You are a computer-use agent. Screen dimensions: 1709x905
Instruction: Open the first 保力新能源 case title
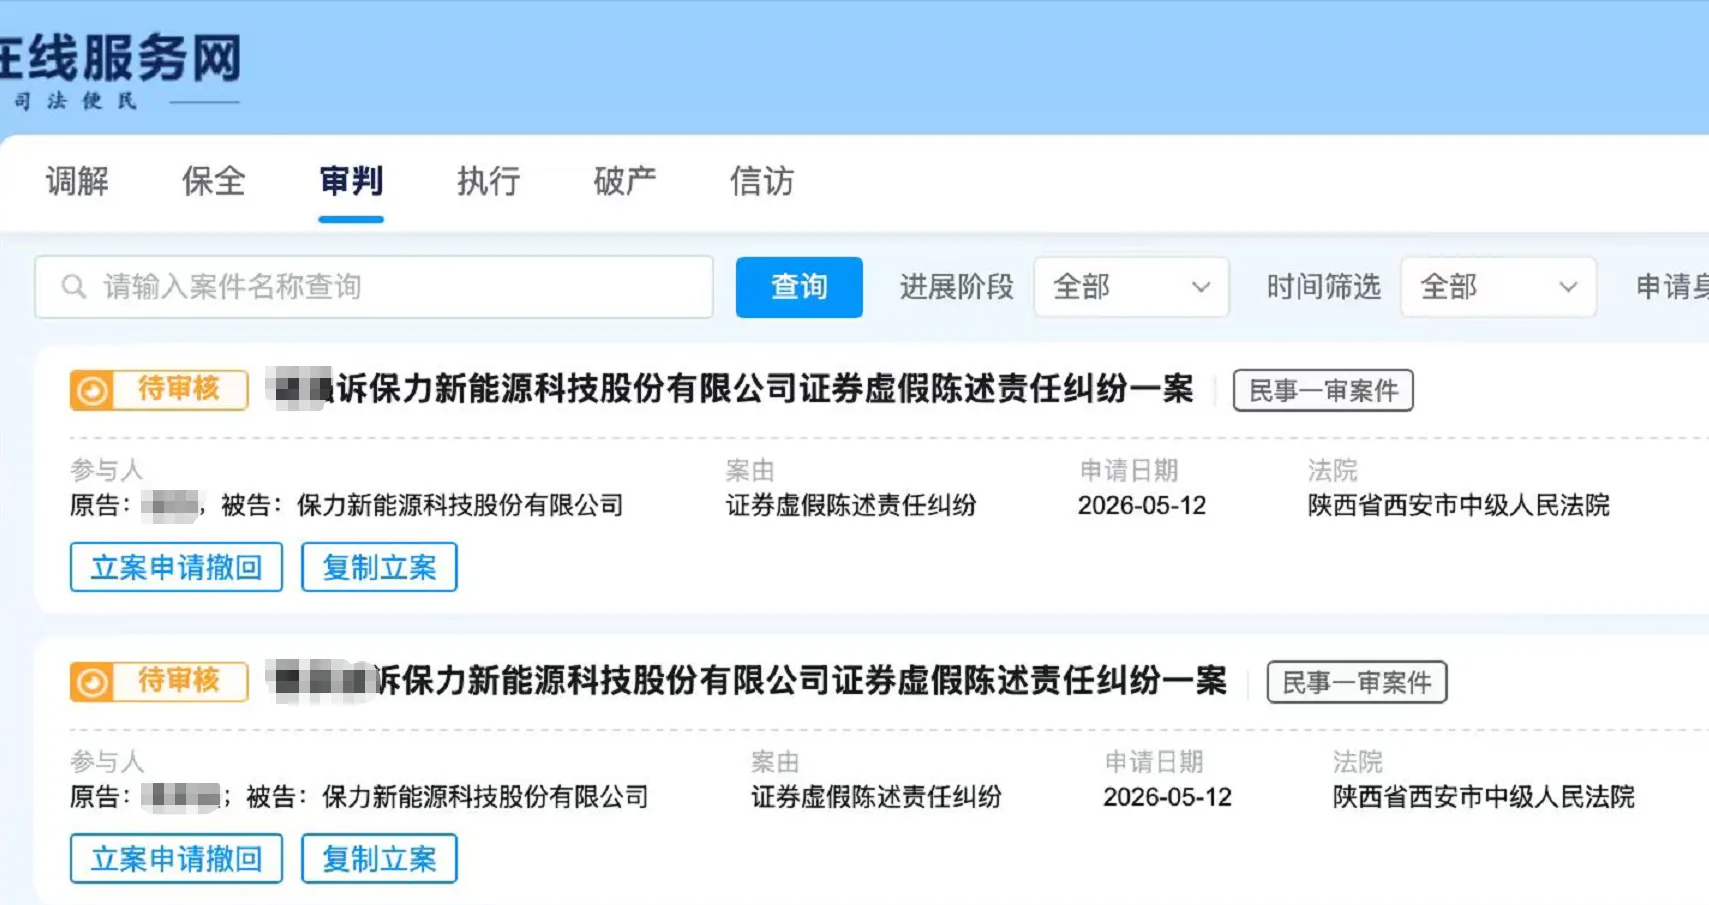732,389
